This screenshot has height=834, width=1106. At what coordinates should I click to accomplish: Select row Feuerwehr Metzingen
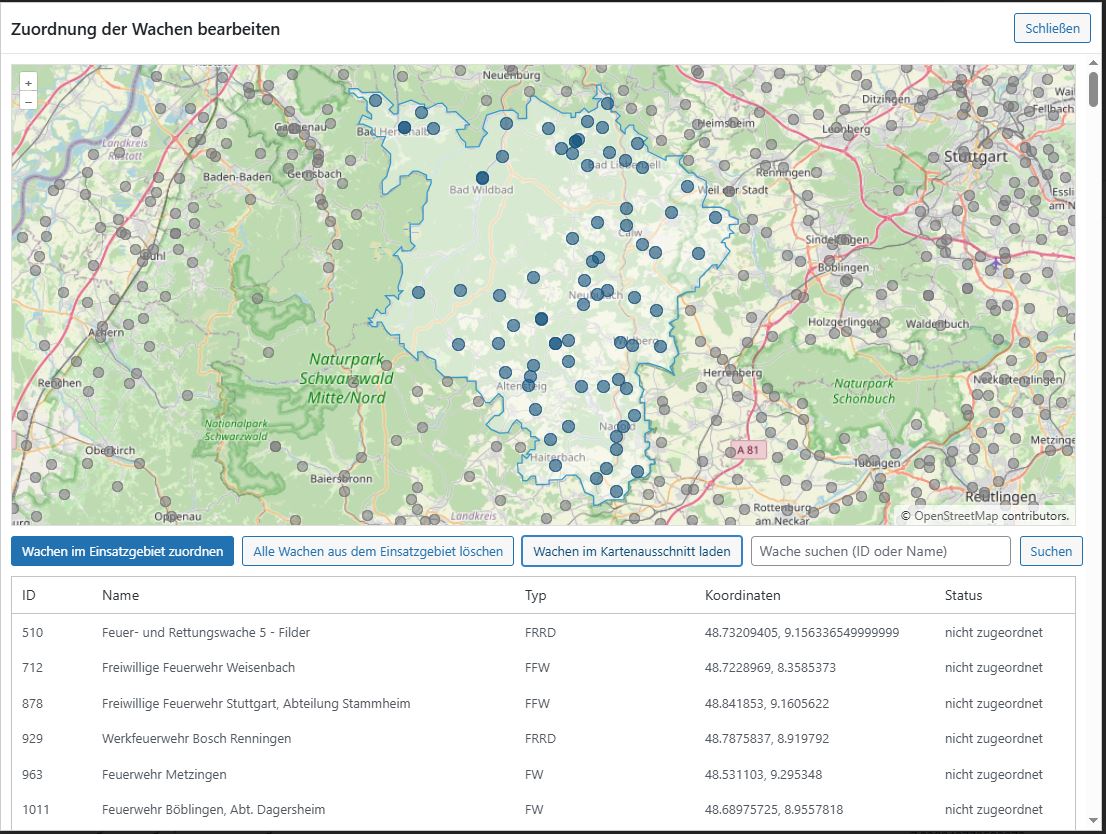(x=543, y=774)
